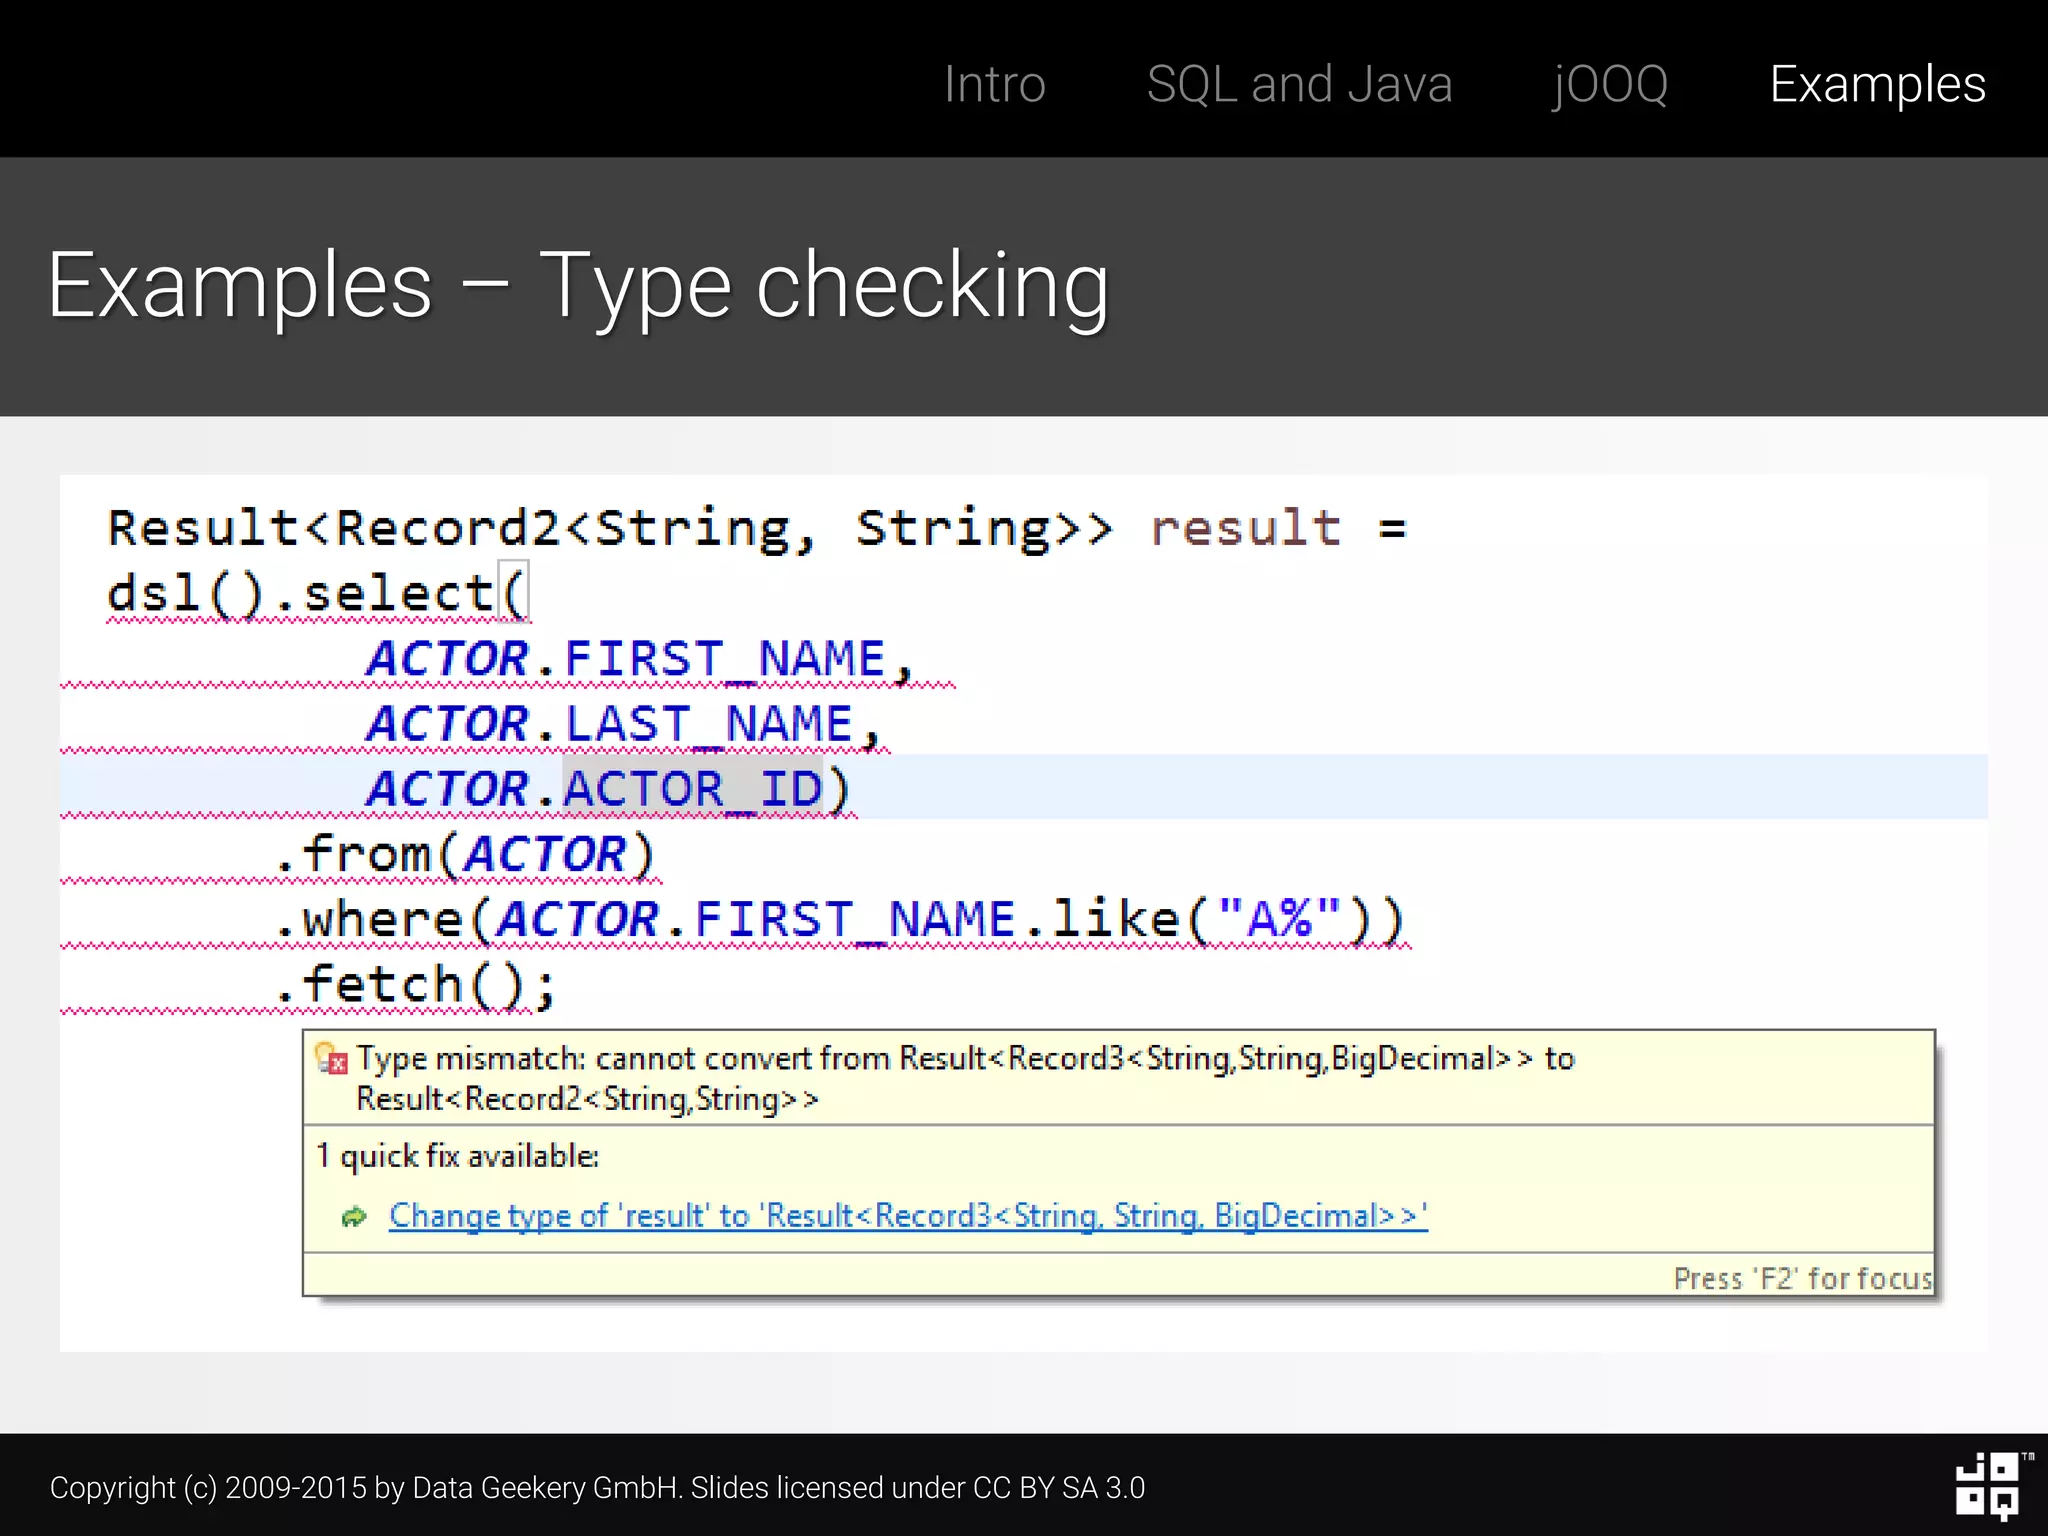Switch to SQL and Java tab
Screen dimensions: 2048x1536
(x=1298, y=84)
